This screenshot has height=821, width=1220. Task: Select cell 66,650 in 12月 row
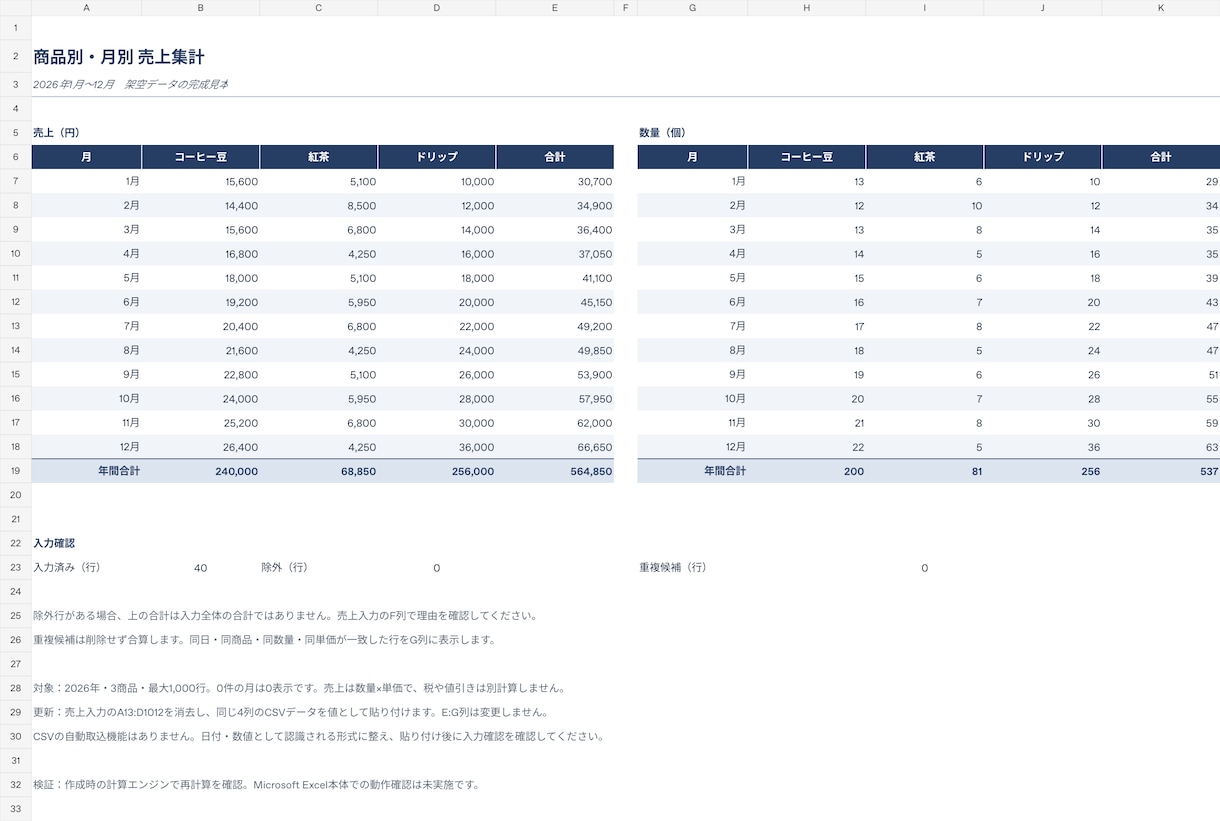(x=555, y=447)
